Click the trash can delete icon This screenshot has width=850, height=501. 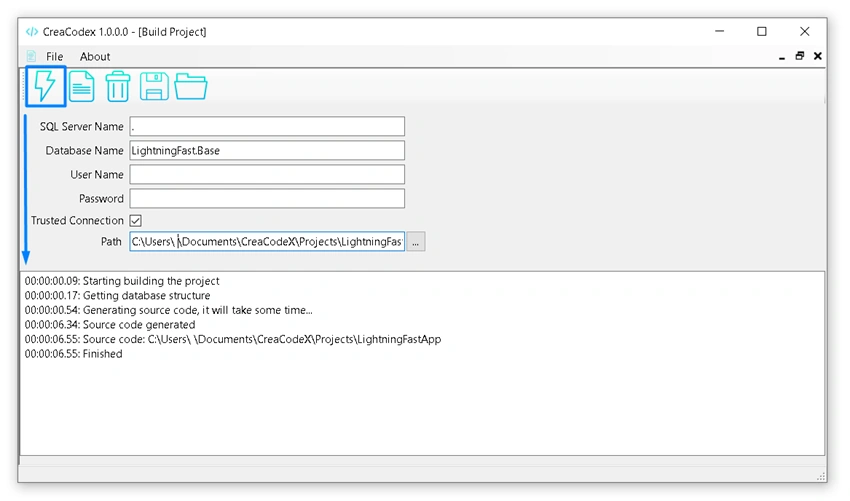[x=118, y=87]
